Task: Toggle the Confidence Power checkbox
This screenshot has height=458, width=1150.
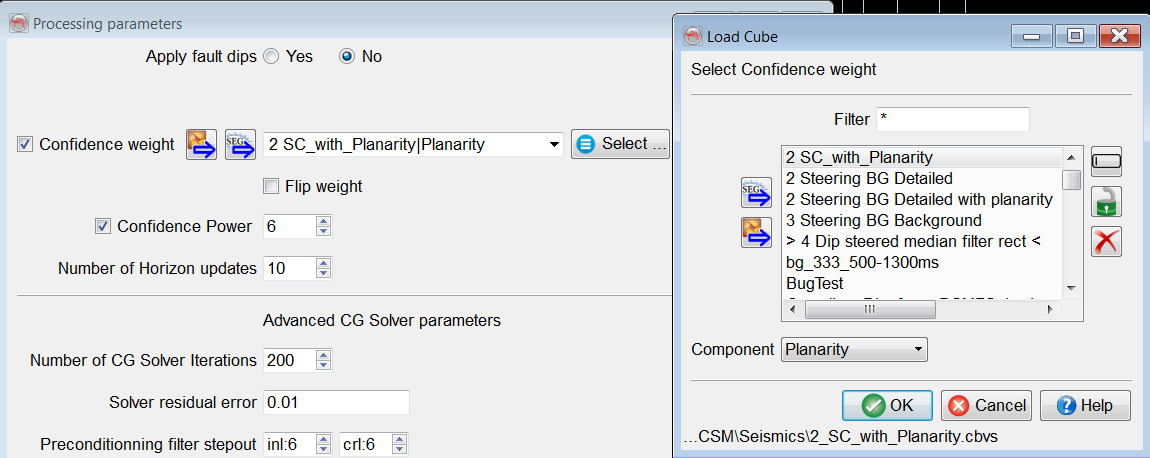Action: 103,226
